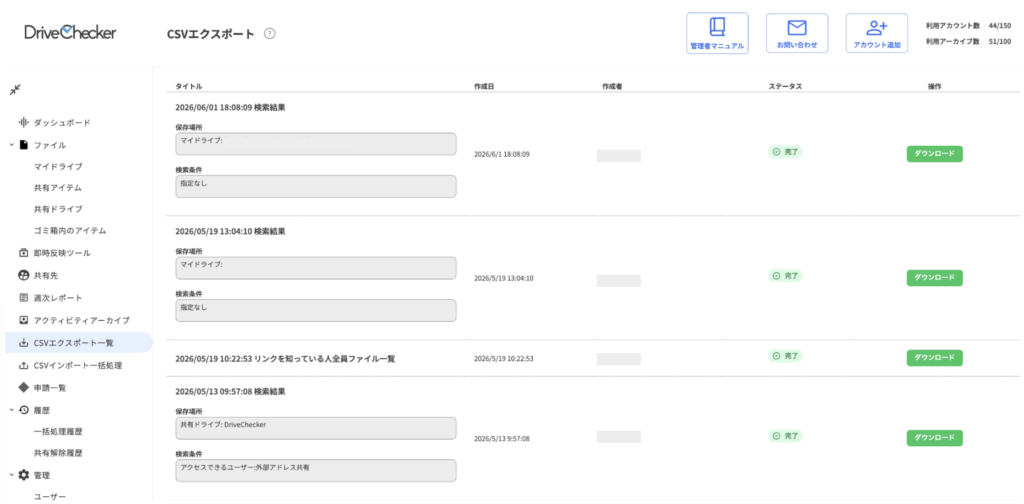
Task: Click the 履歴 clock icon
Action: click(24, 410)
